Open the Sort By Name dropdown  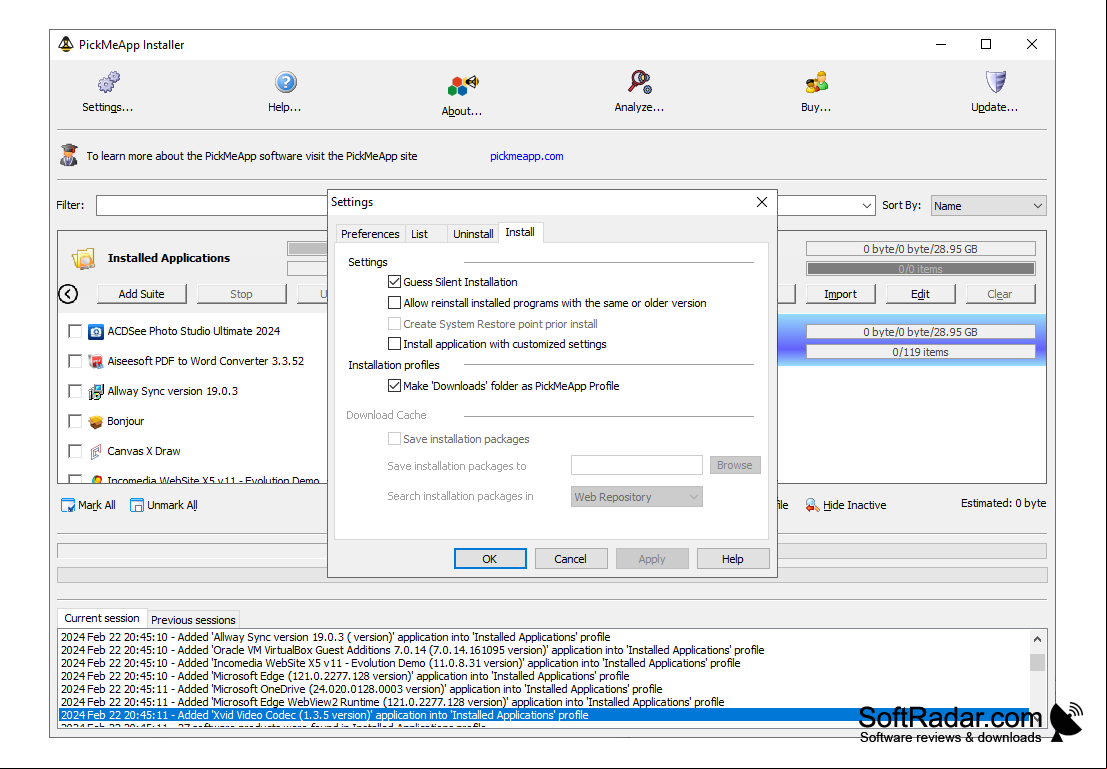click(x=988, y=205)
